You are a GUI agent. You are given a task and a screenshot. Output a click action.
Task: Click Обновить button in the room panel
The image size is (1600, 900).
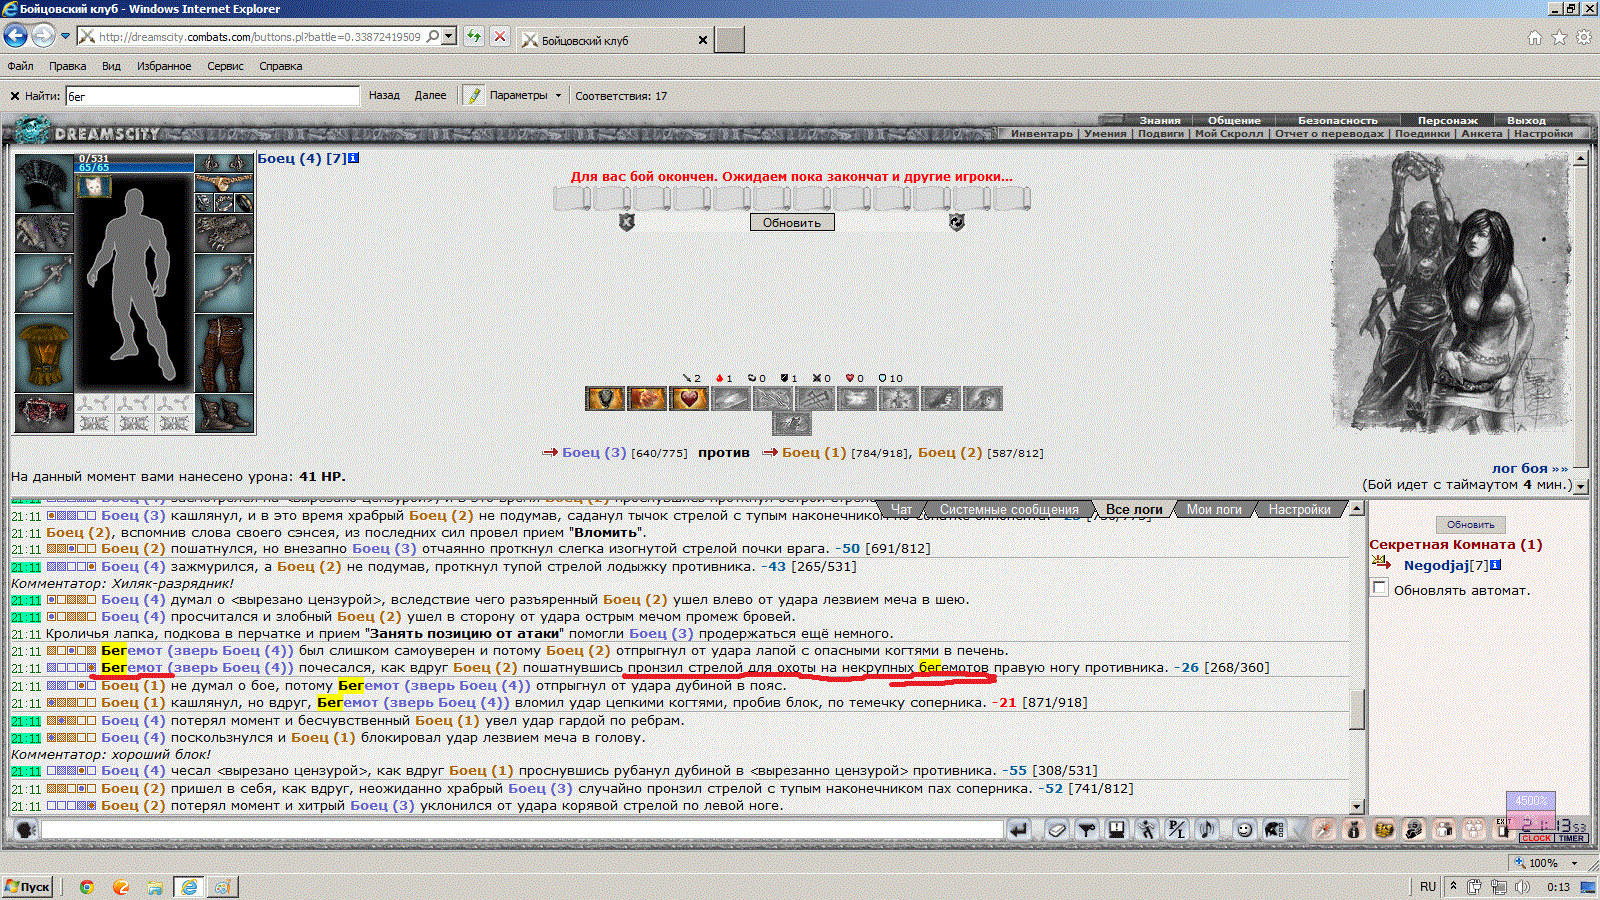(x=1470, y=524)
